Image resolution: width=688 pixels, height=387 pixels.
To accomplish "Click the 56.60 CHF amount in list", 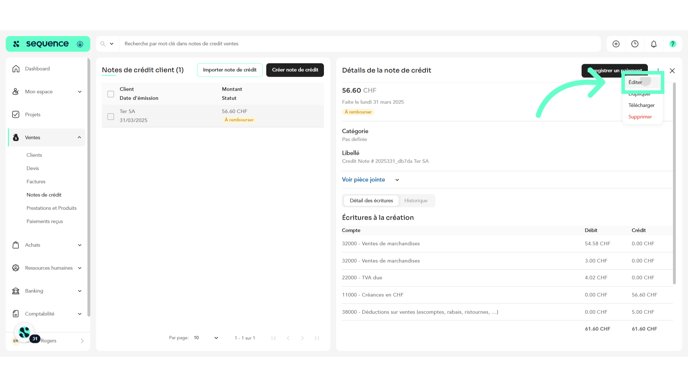I will pos(234,111).
